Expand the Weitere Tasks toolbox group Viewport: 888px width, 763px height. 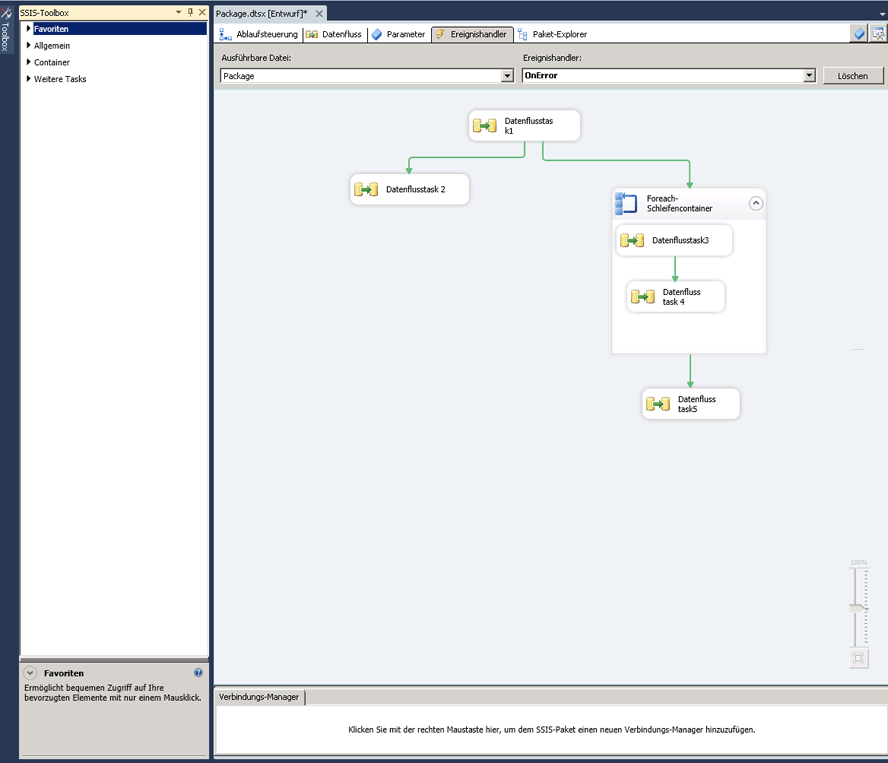point(29,79)
